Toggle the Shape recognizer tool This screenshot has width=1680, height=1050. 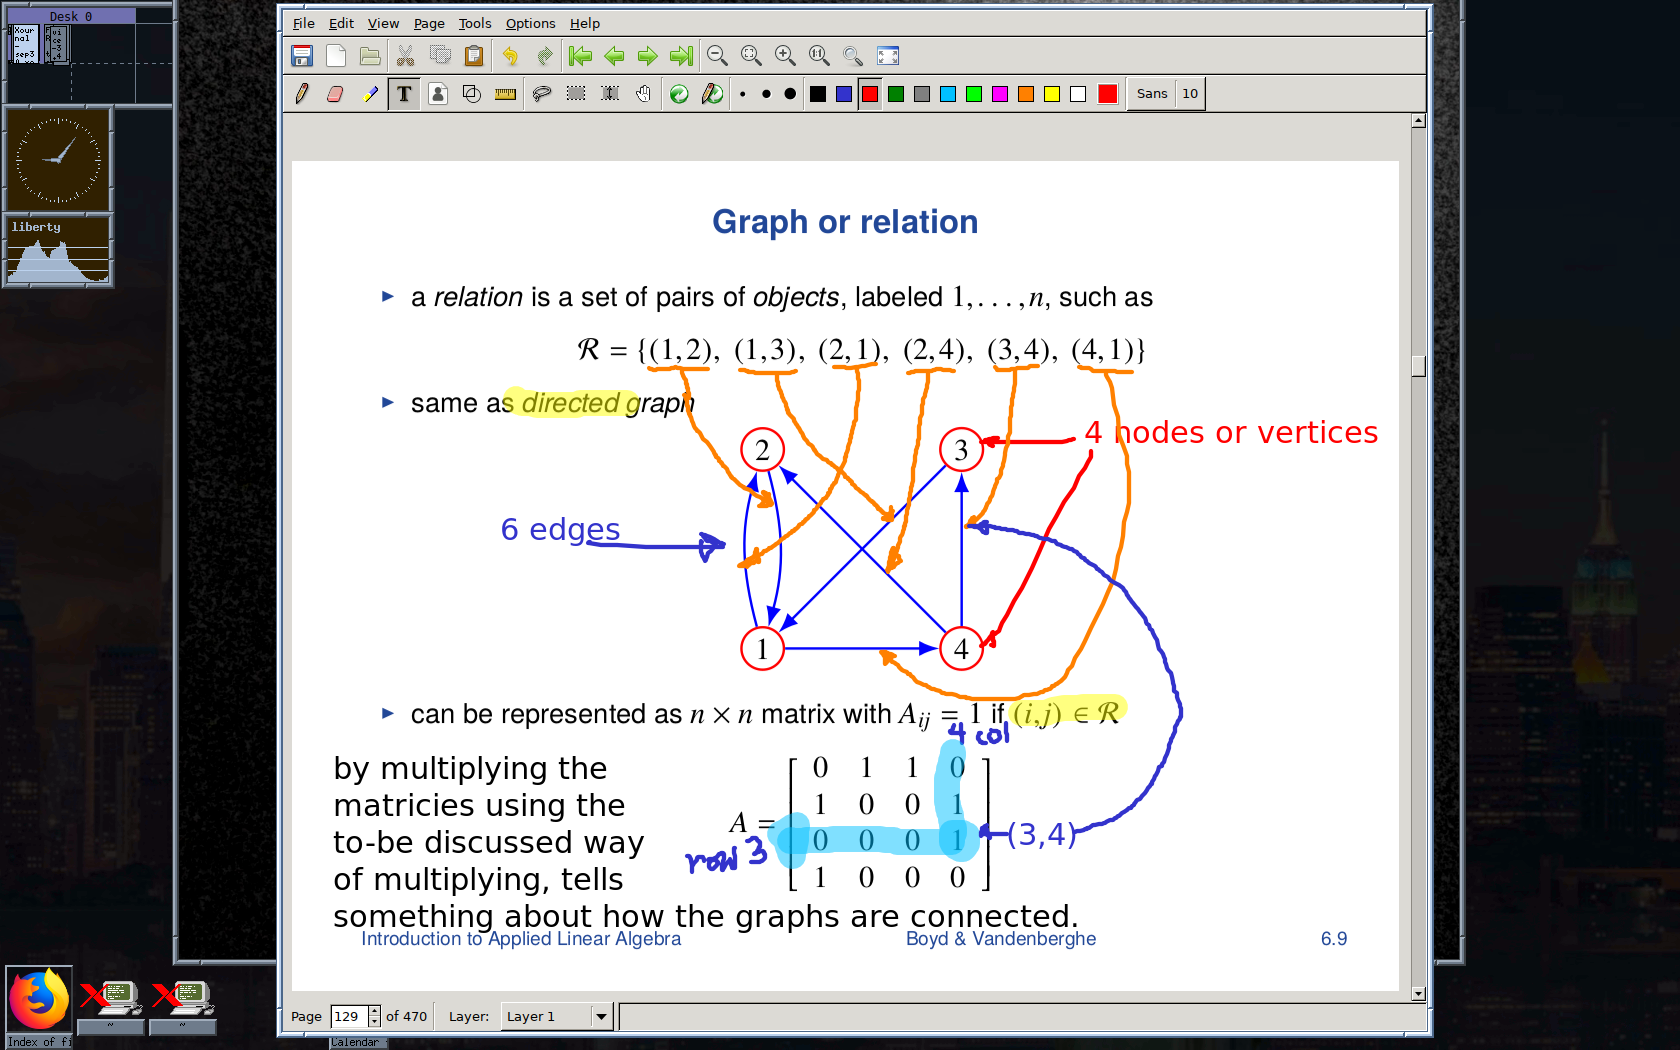click(x=472, y=94)
